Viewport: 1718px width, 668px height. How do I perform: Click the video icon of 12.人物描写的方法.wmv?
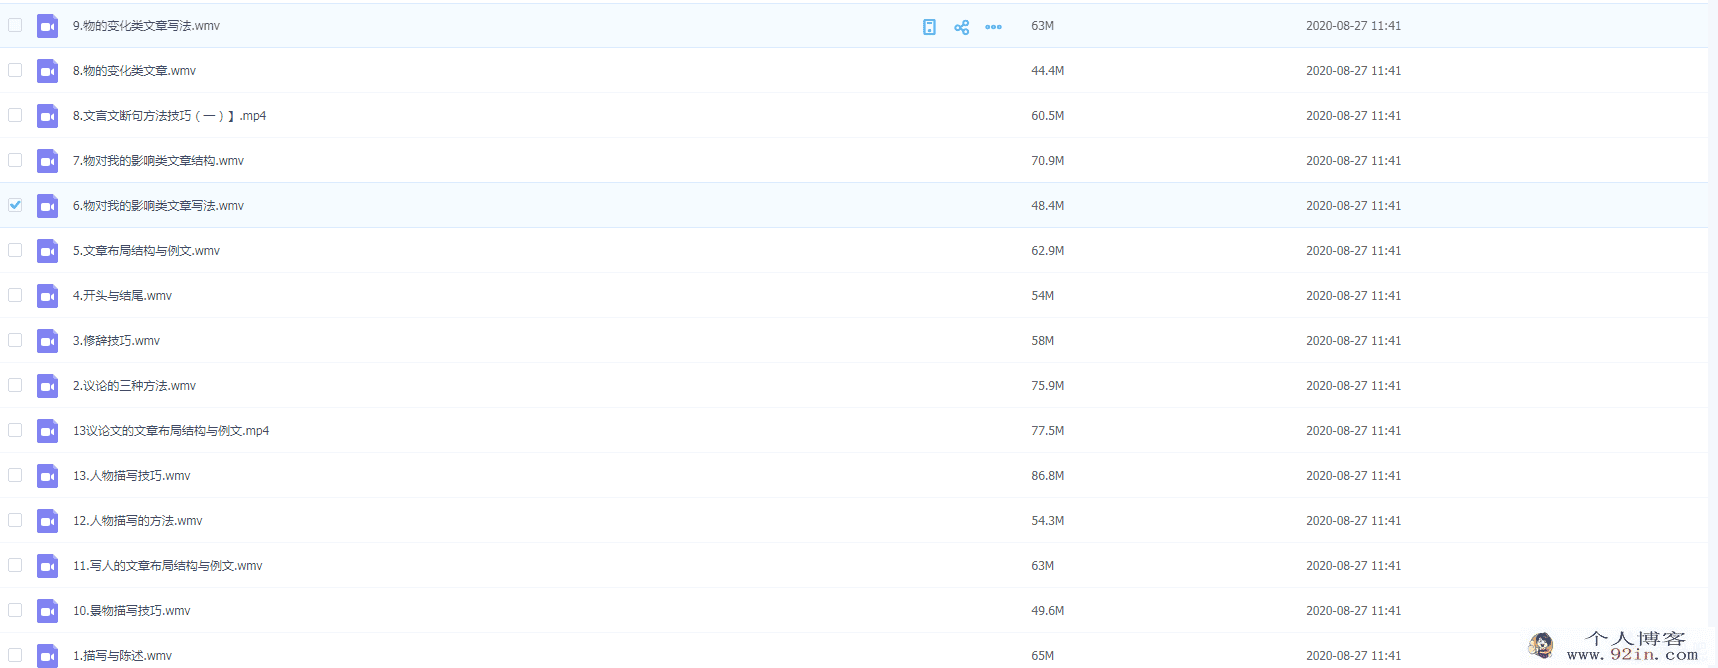pos(47,521)
